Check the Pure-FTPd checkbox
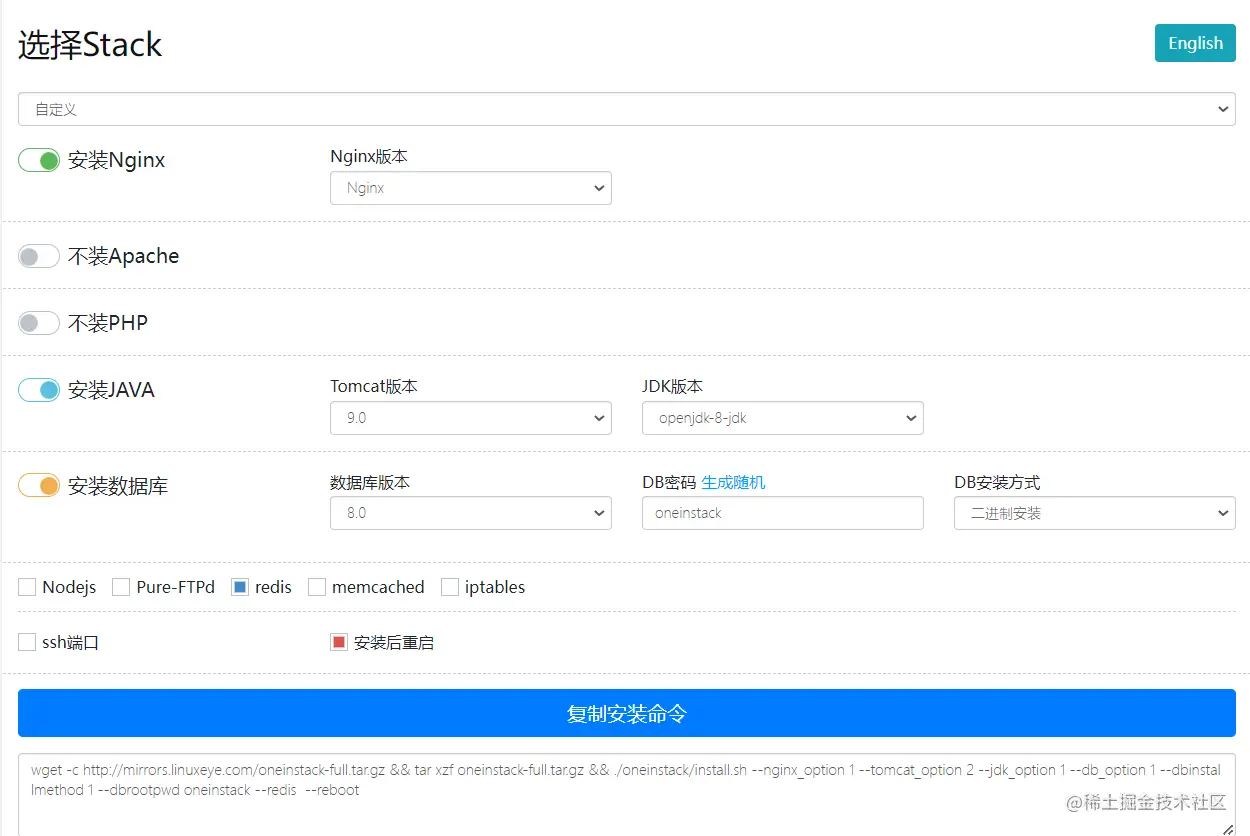 (121, 587)
